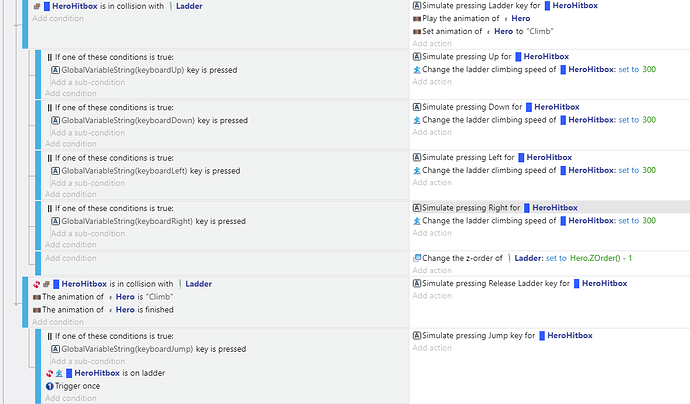This screenshot has height=404, width=690.
Task: Click the platformer icon on the keyboardUp speed action
Action: pyautogui.click(x=416, y=70)
